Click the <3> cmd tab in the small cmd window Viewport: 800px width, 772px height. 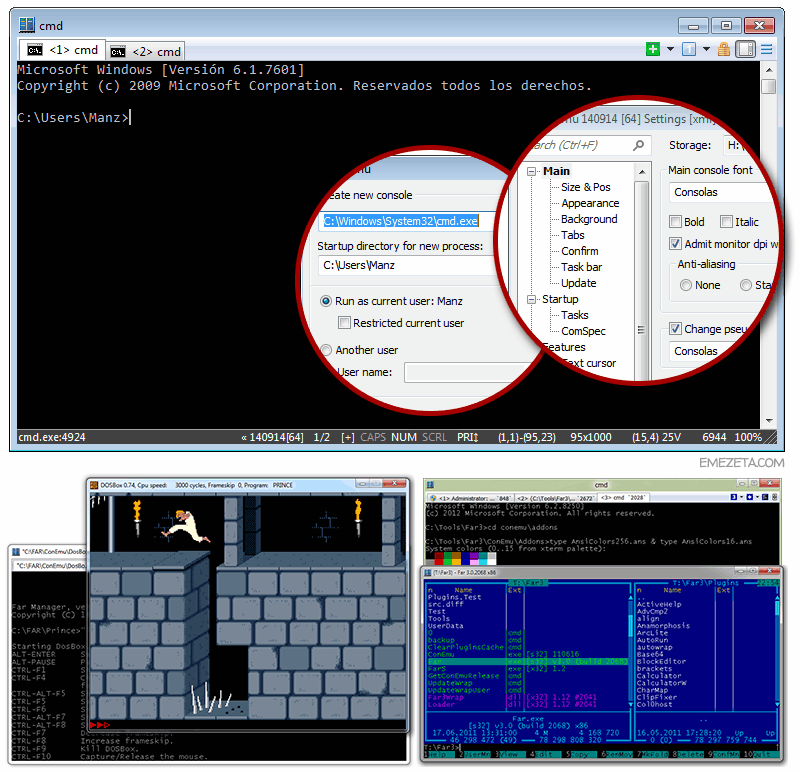622,497
